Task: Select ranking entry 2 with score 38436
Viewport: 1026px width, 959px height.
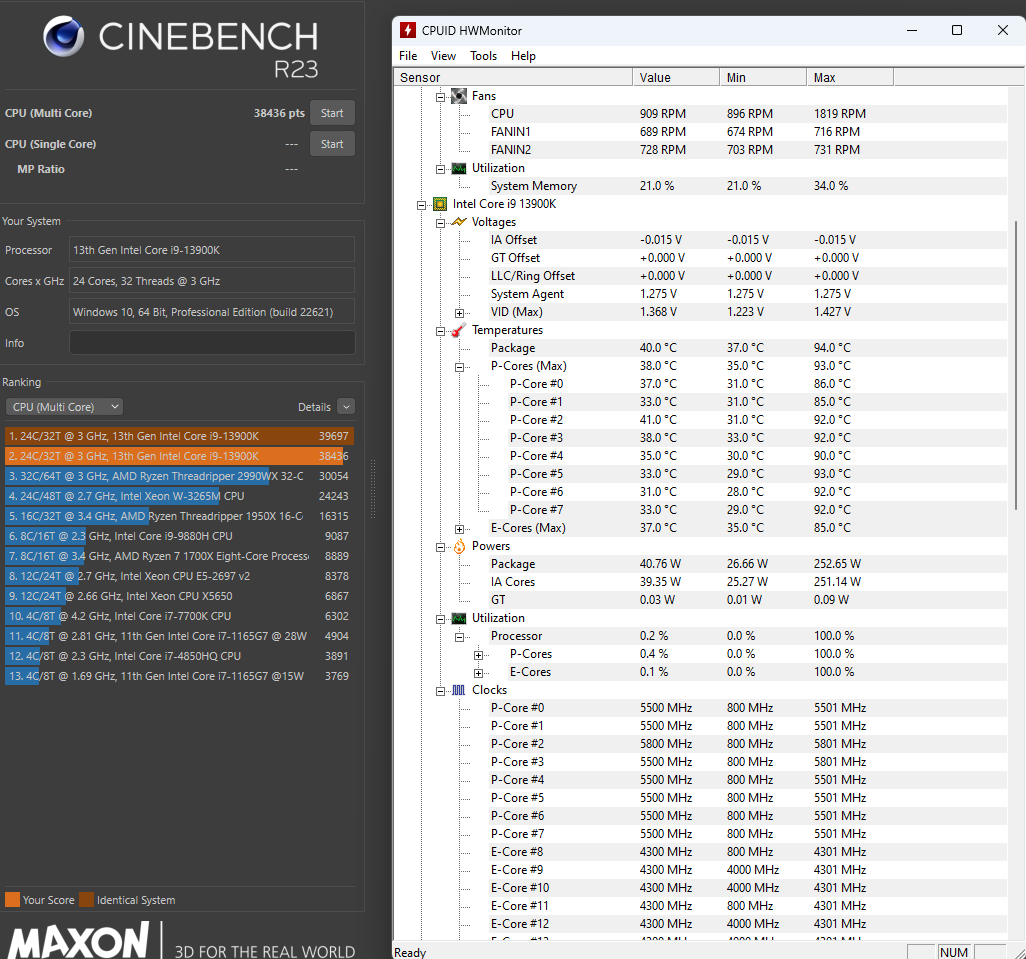Action: click(x=179, y=456)
